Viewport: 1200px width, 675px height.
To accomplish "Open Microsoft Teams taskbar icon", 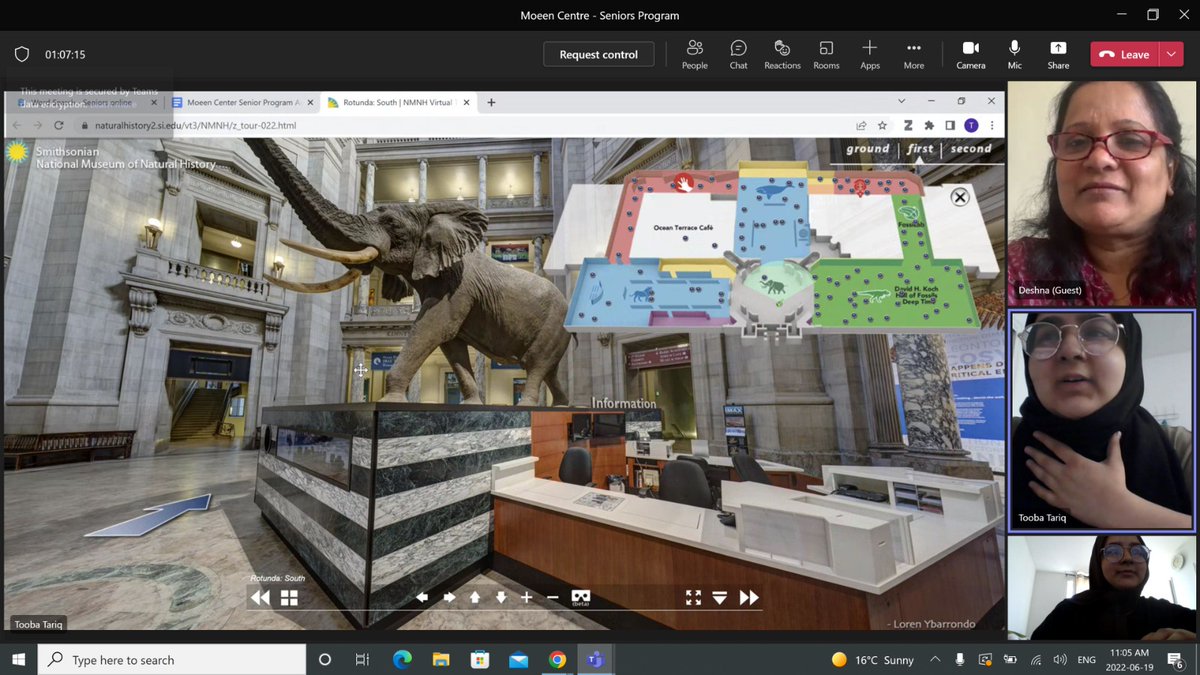I will tap(595, 659).
